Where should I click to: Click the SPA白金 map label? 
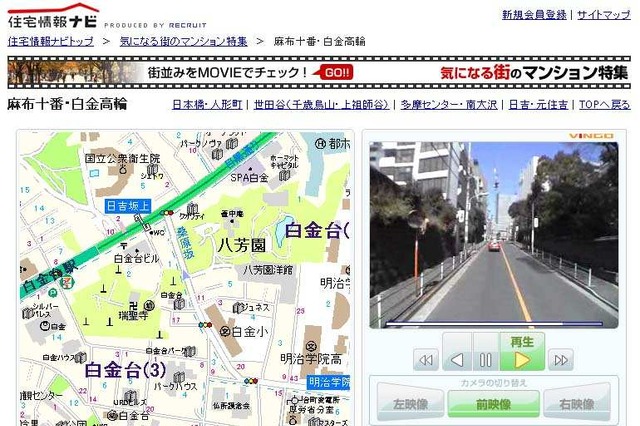point(249,178)
